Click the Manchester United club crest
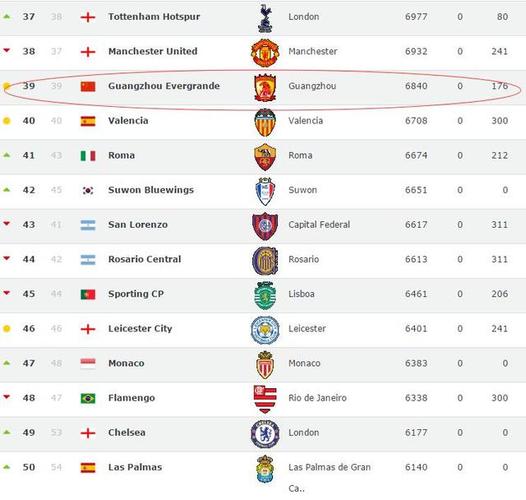Image resolution: width=526 pixels, height=500 pixels. [x=265, y=52]
